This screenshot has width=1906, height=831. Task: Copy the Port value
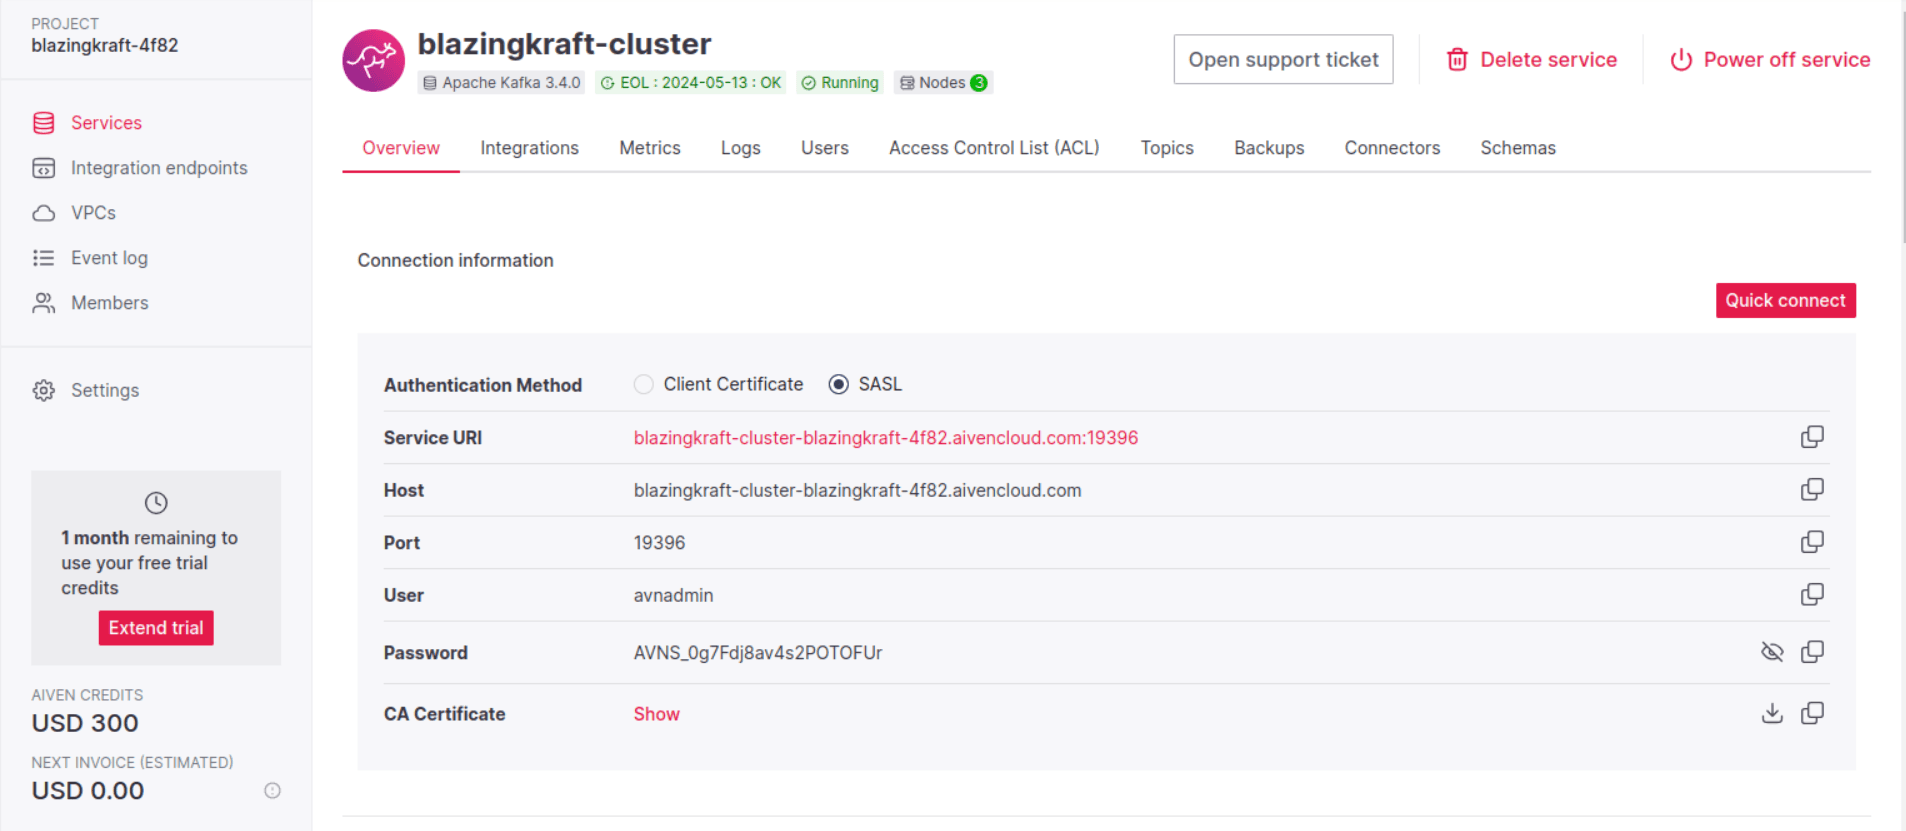tap(1812, 542)
